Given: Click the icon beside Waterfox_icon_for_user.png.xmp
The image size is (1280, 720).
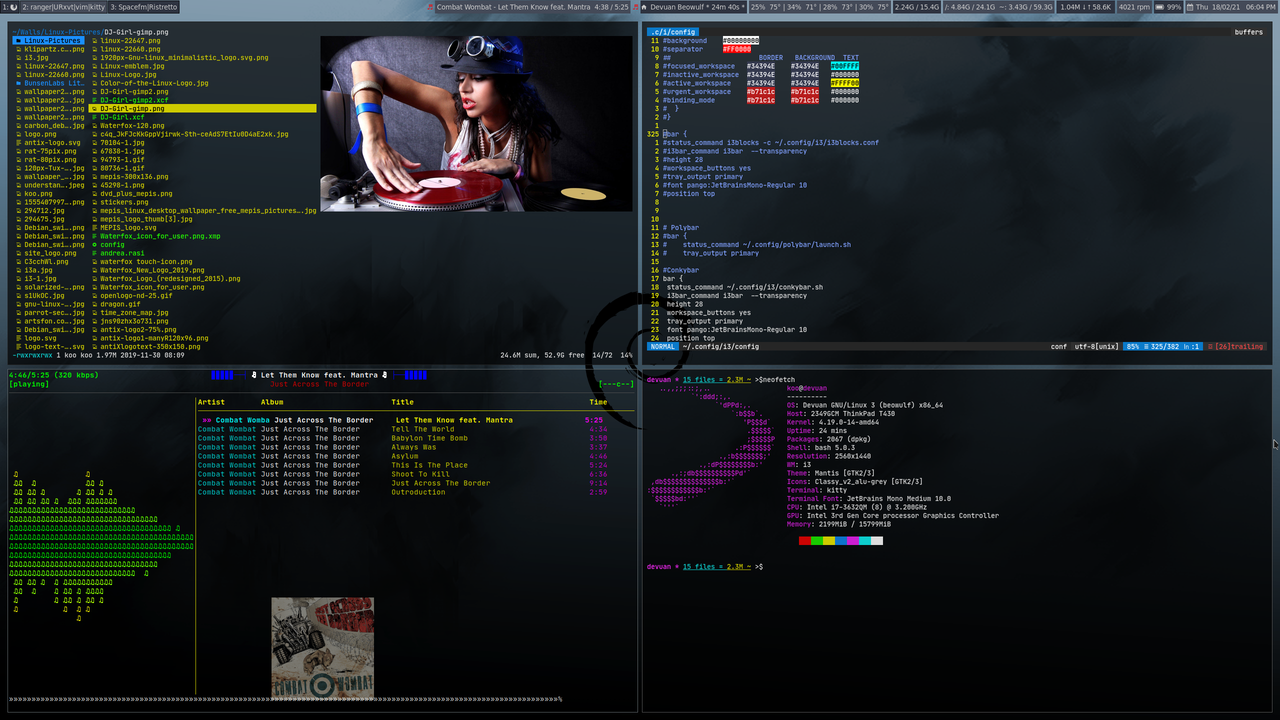Looking at the screenshot, I should click(x=94, y=236).
